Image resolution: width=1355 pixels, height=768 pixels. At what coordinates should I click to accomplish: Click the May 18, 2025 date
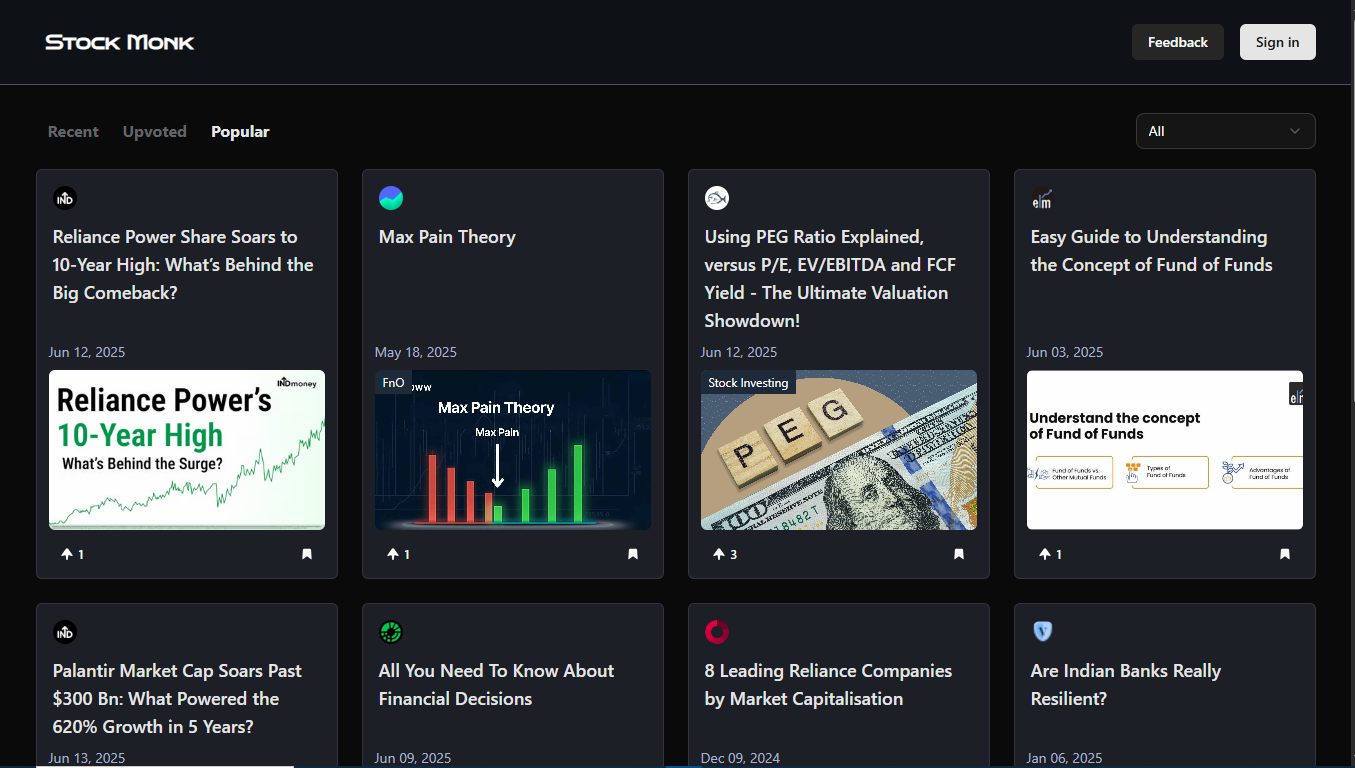point(416,352)
